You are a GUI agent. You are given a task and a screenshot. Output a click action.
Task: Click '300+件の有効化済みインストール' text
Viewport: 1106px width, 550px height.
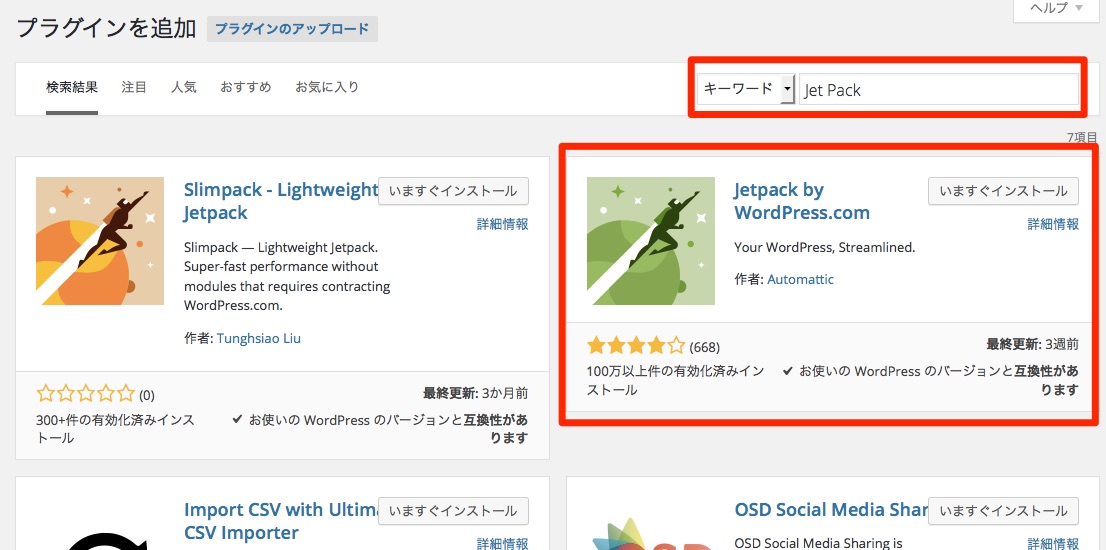click(x=115, y=429)
